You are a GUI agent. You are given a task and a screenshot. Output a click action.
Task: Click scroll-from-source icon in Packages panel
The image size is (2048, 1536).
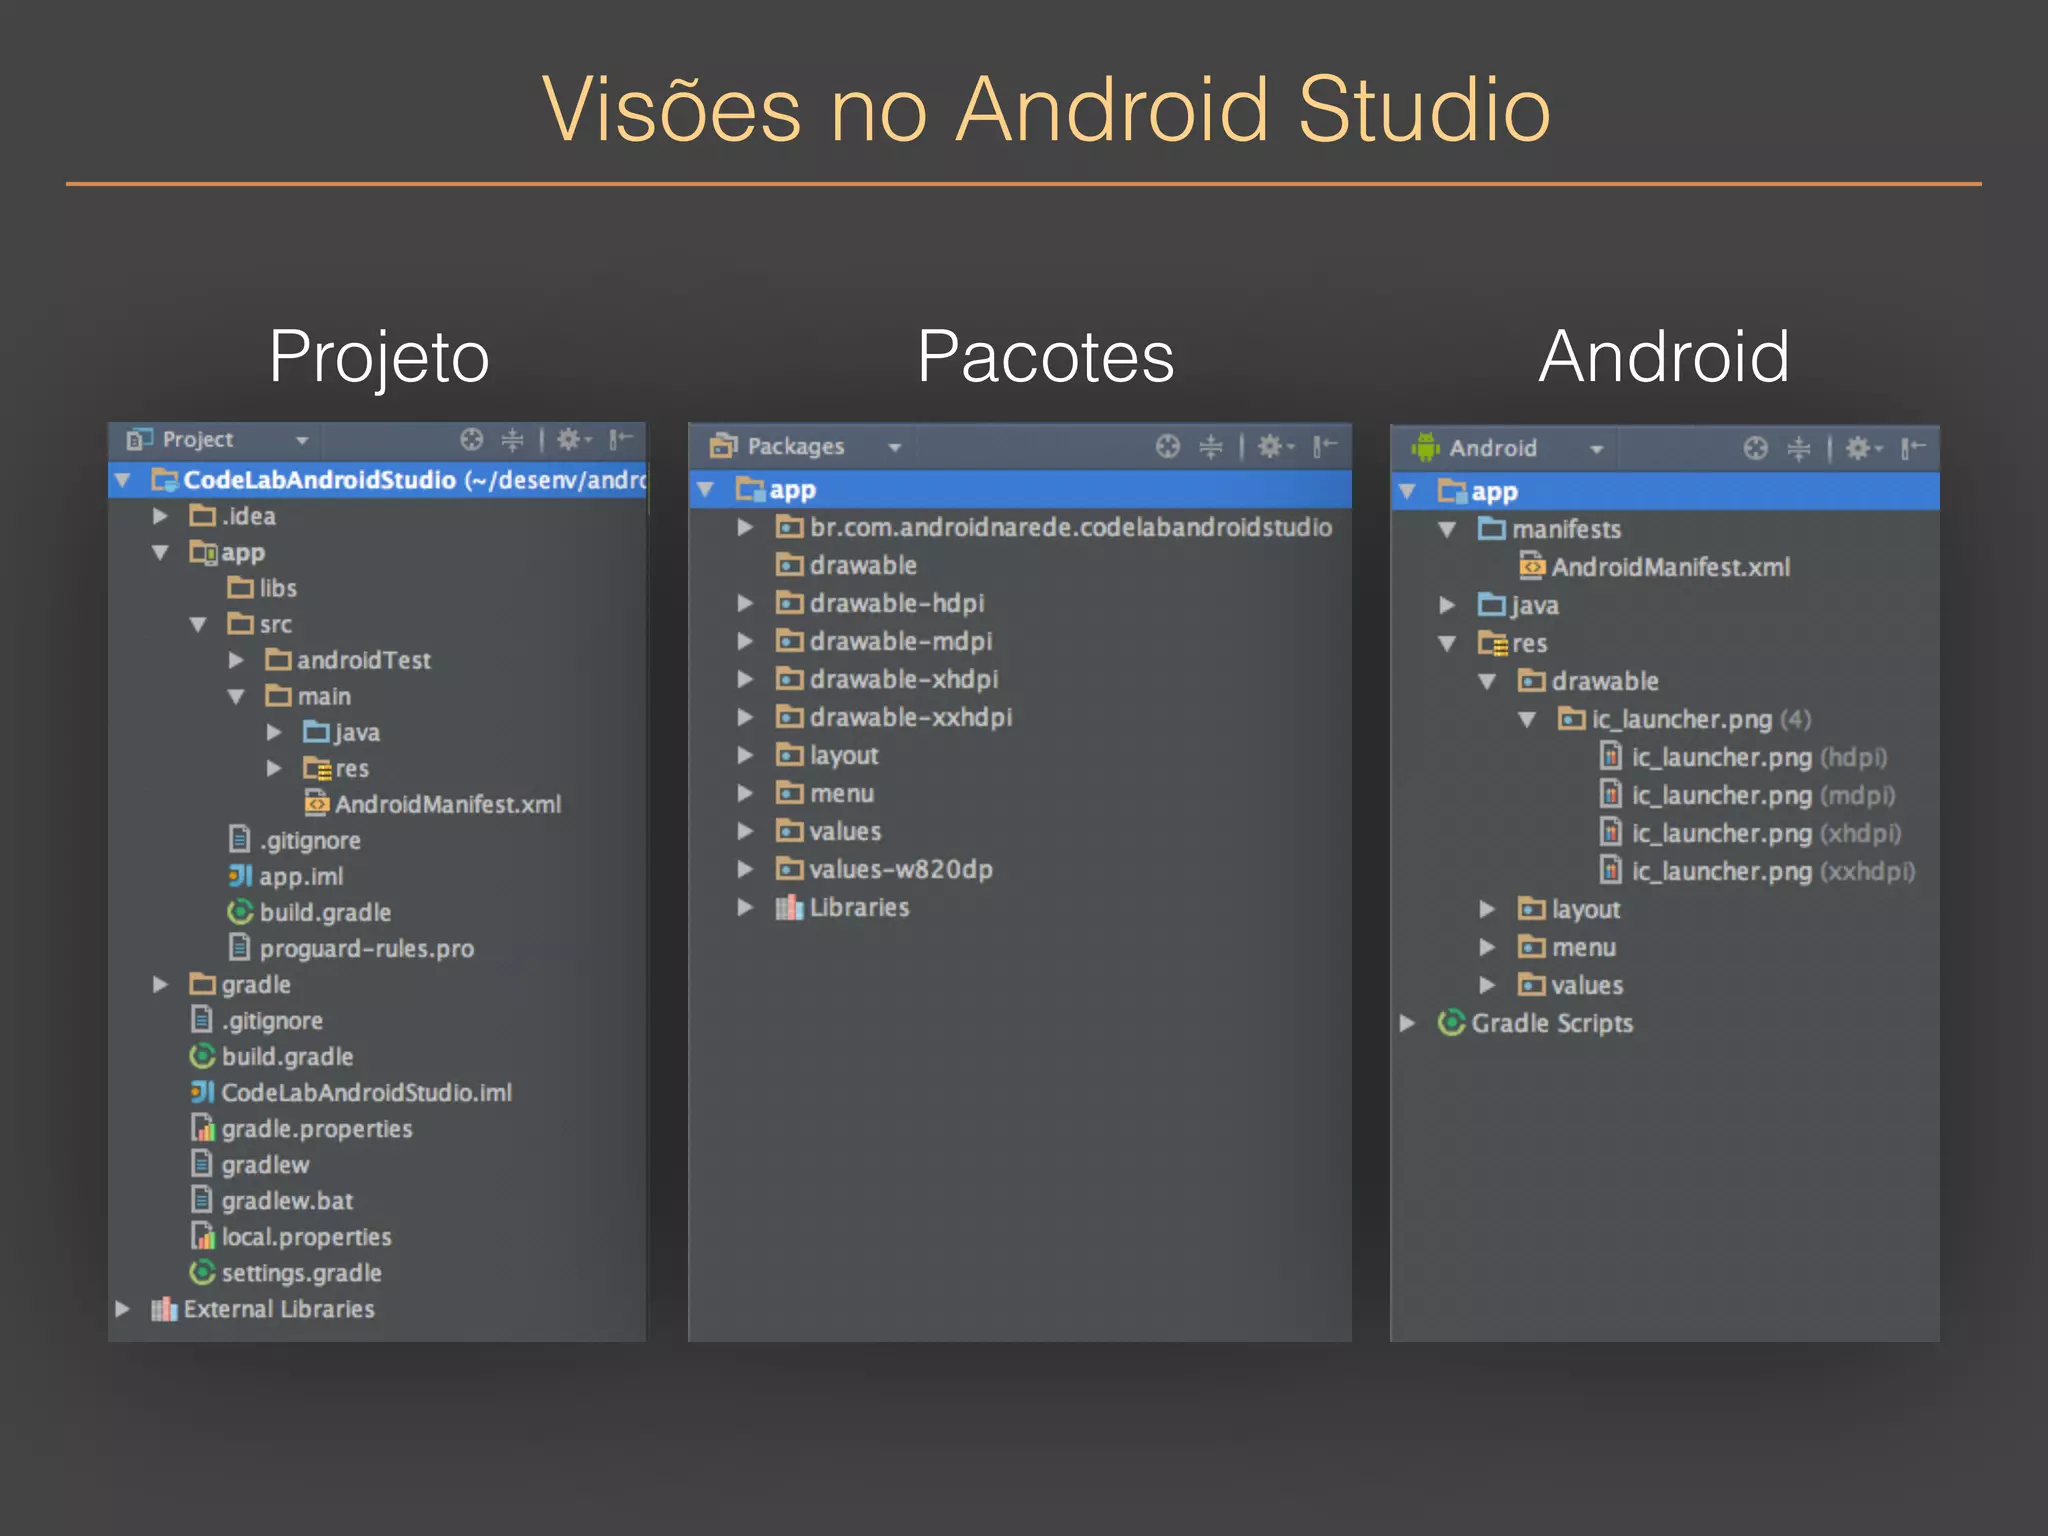tap(1168, 446)
